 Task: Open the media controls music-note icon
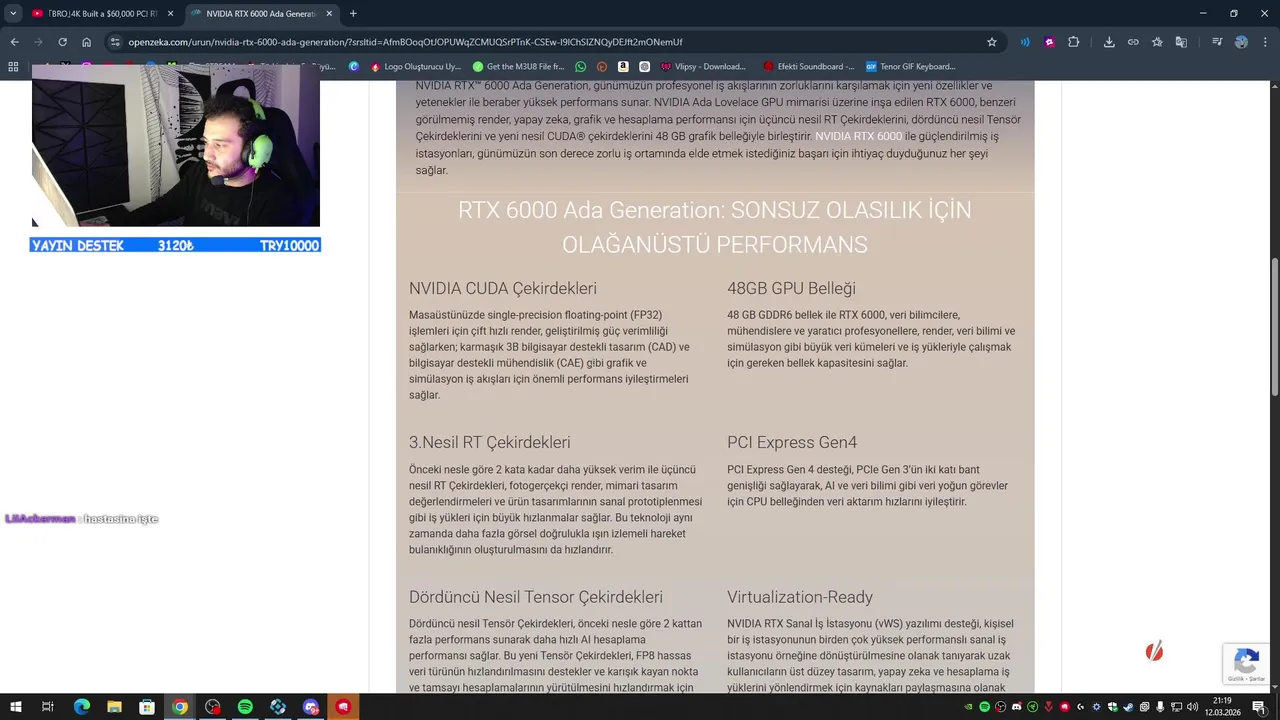(1217, 42)
